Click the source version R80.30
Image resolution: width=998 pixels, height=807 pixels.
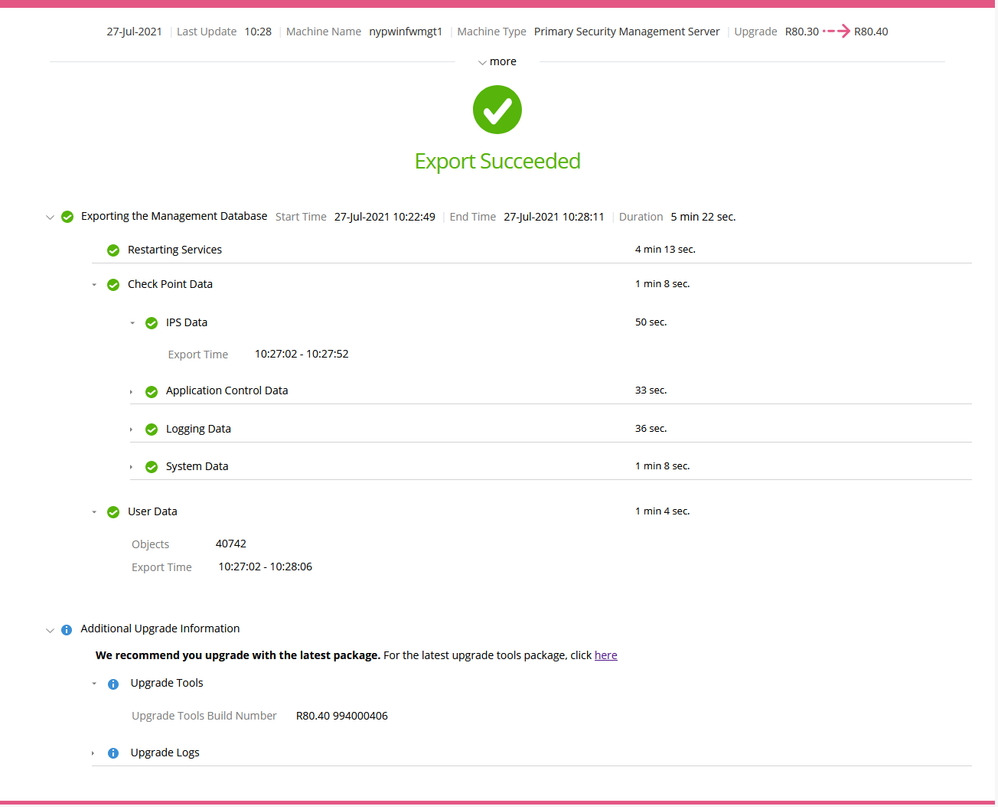(801, 31)
